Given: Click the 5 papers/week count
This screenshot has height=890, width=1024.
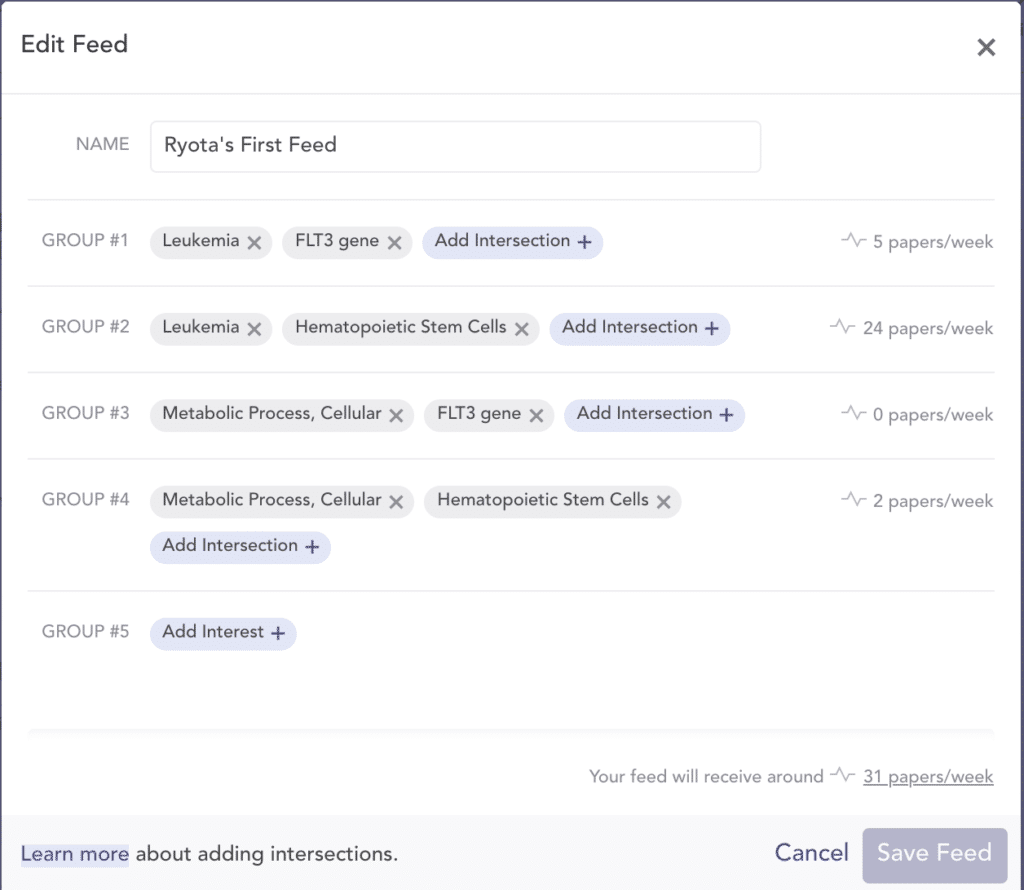Looking at the screenshot, I should coord(933,242).
